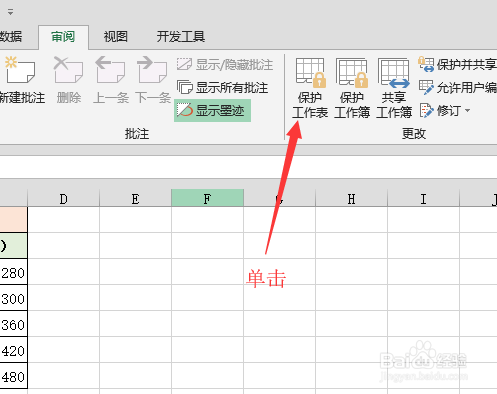Toggle Show Ink (显示墨迹)
This screenshot has height=394, width=497.
[212, 111]
